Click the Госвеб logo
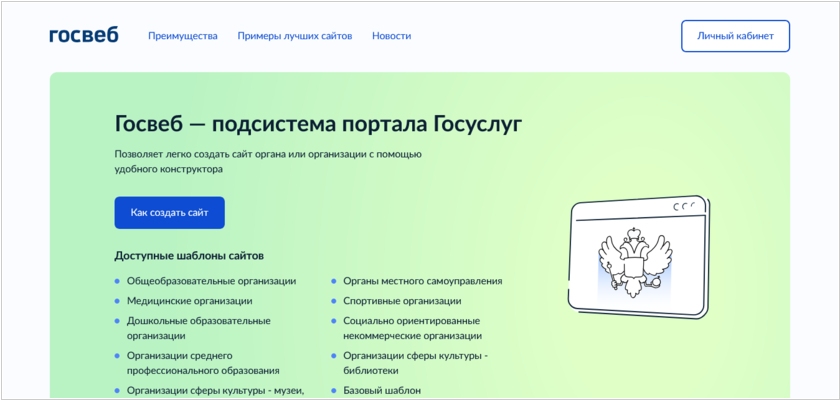 point(83,35)
